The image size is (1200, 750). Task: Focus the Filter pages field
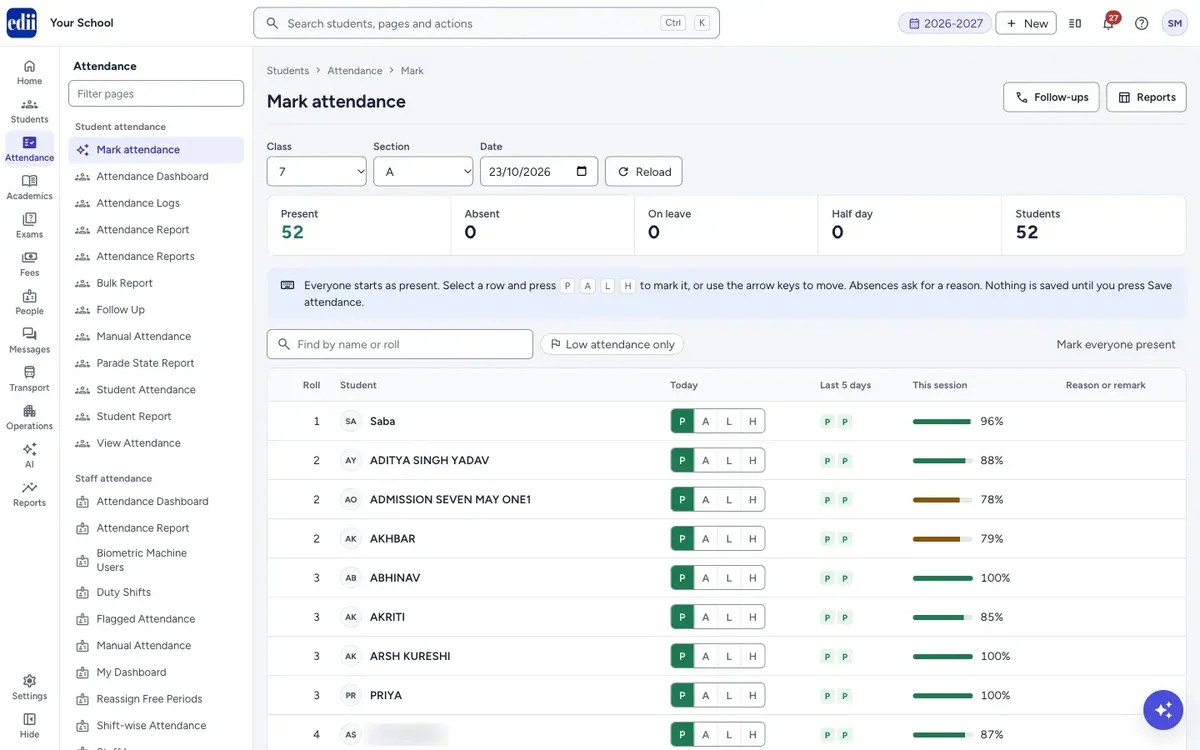[156, 93]
